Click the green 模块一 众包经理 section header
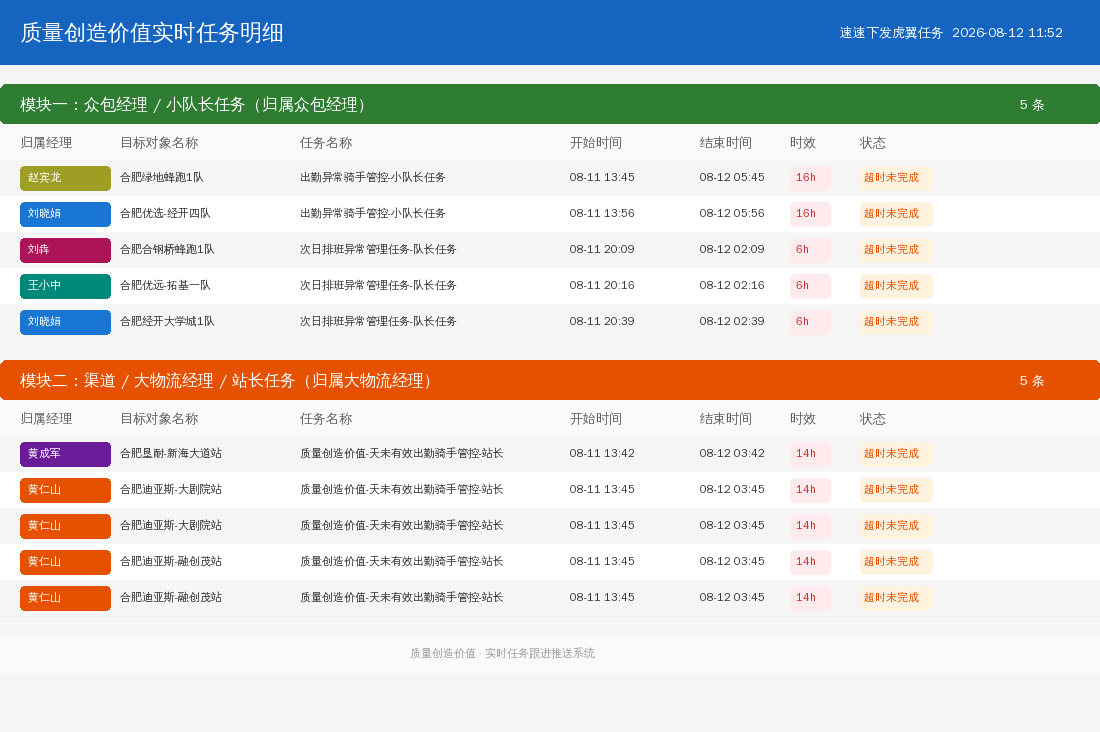The width and height of the screenshot is (1100, 732). pyautogui.click(x=550, y=104)
